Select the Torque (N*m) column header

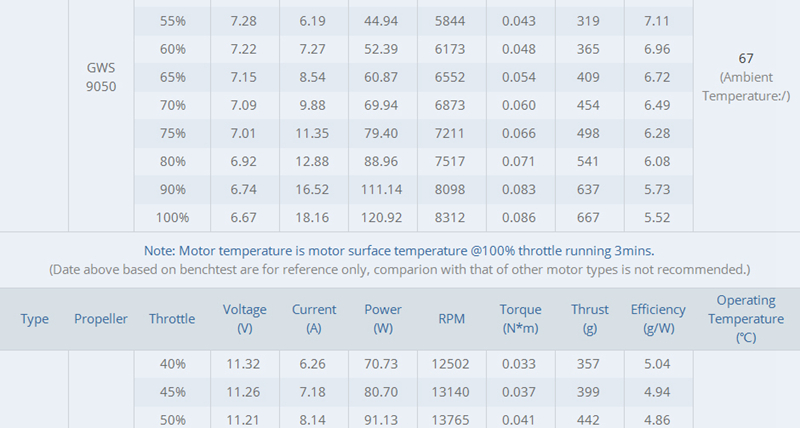[x=520, y=319]
